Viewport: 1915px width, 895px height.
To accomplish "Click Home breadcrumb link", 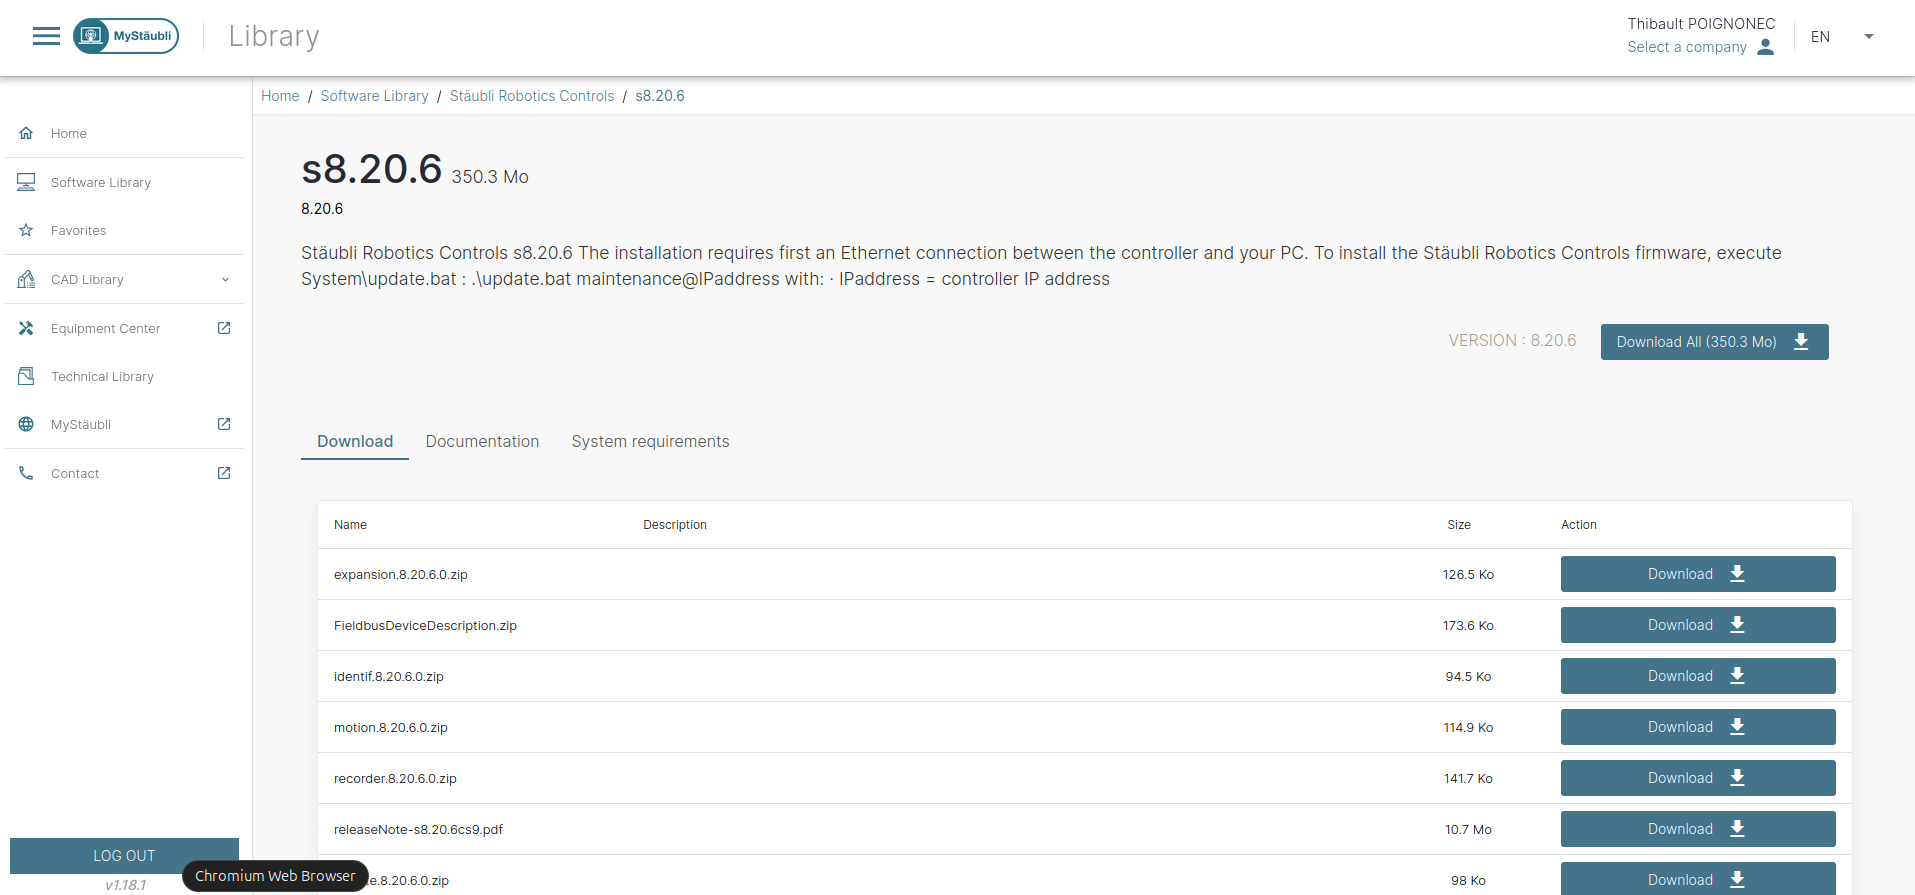I will coord(280,96).
